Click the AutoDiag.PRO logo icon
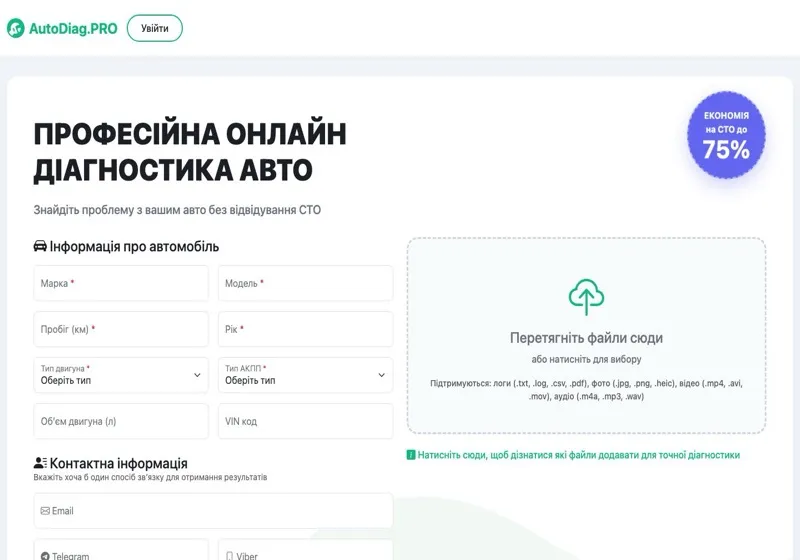Screen dimensions: 800x560 click(x=15, y=29)
